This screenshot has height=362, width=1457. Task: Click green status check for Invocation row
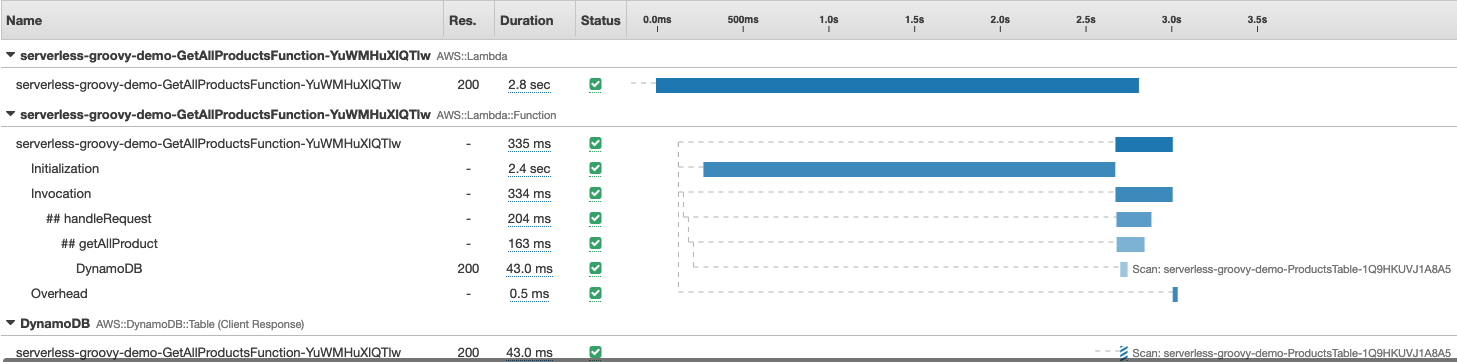[x=596, y=194]
